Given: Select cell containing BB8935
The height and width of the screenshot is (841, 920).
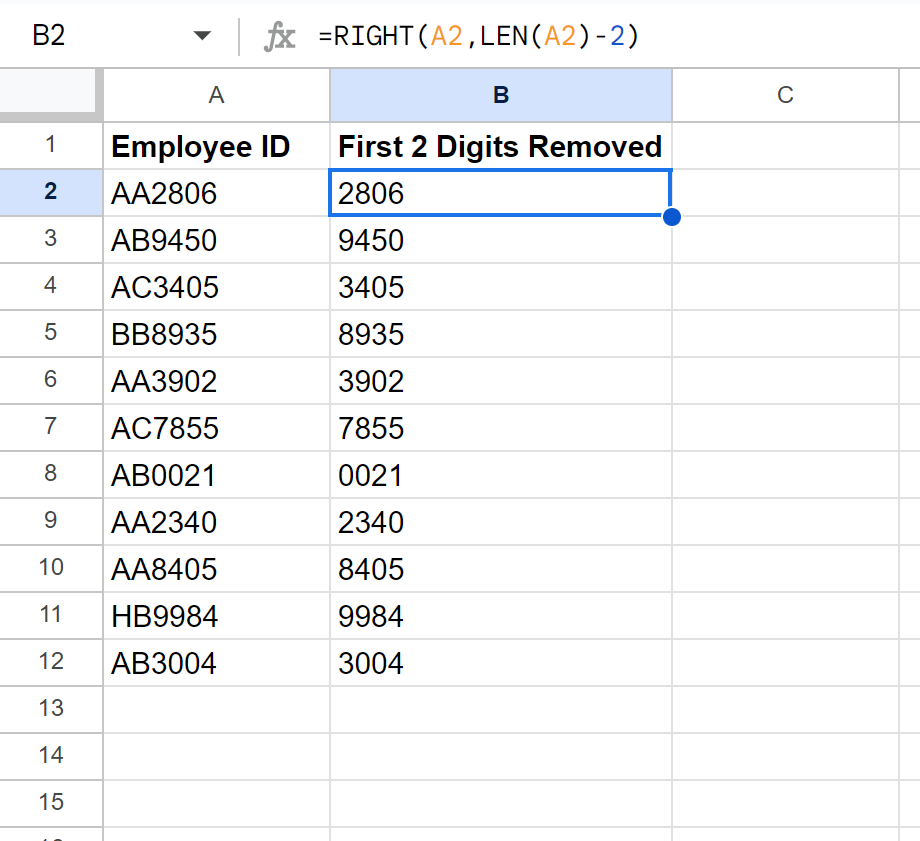Looking at the screenshot, I should (x=217, y=333).
